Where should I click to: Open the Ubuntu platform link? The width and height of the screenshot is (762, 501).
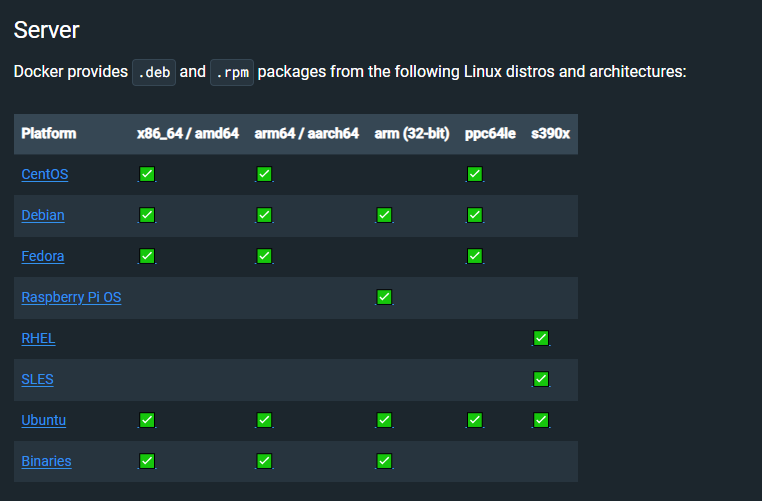[44, 420]
